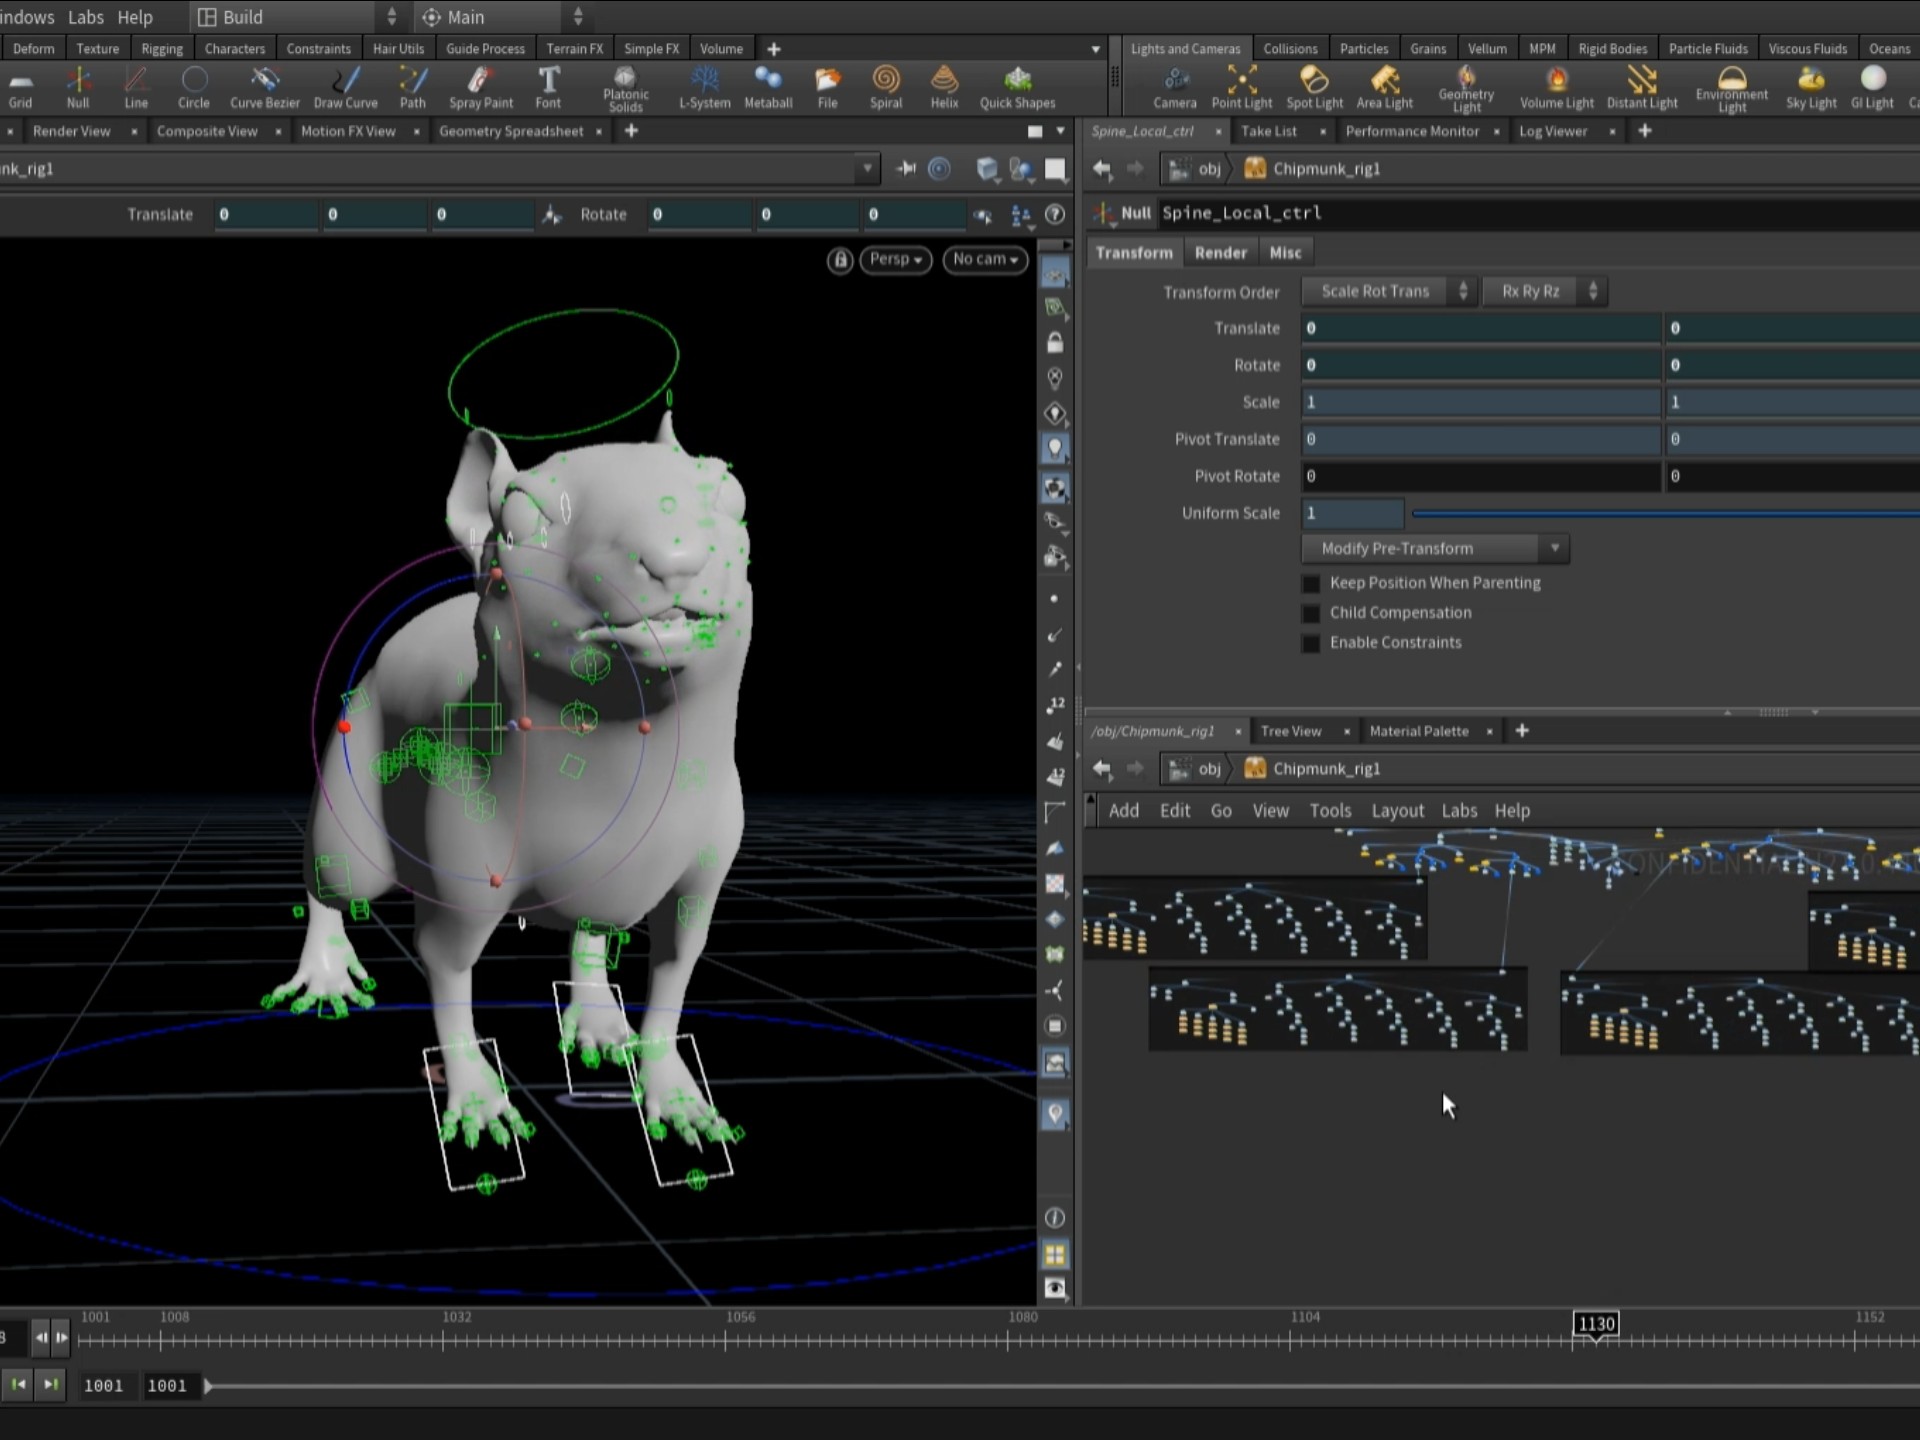Click the playback range slider handle
1920x1440 pixels.
click(x=208, y=1386)
